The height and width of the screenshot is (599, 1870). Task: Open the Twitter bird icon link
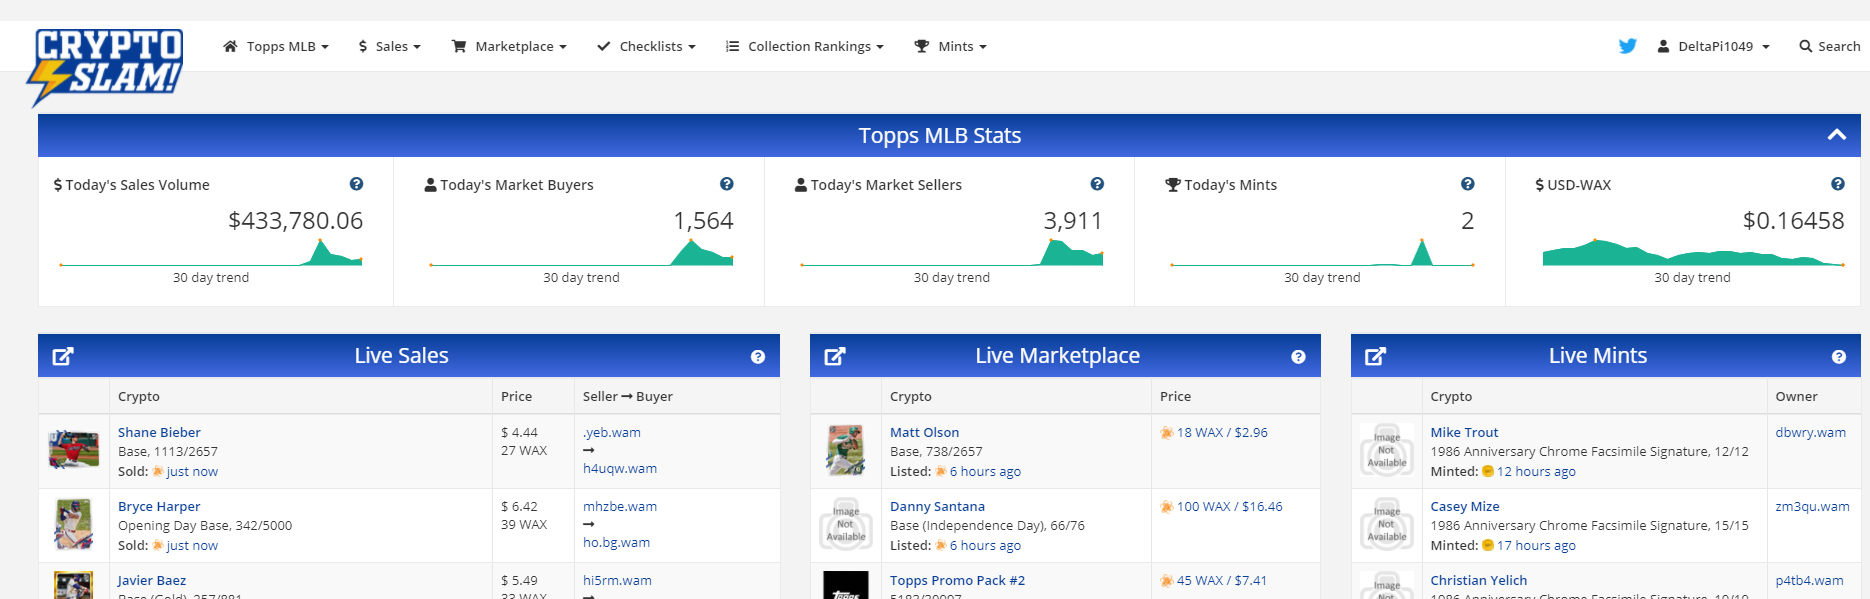[x=1628, y=46]
